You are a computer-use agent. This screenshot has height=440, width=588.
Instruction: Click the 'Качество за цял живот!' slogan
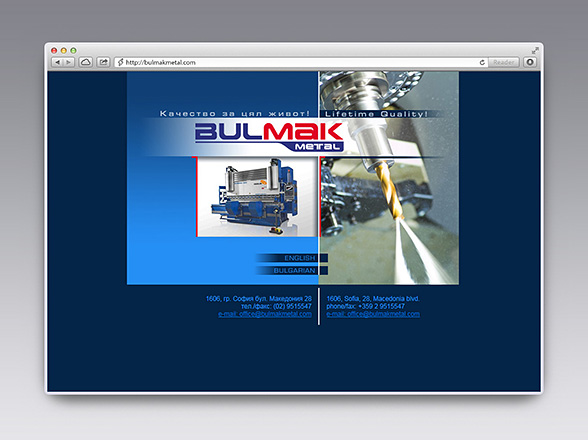[x=235, y=114]
